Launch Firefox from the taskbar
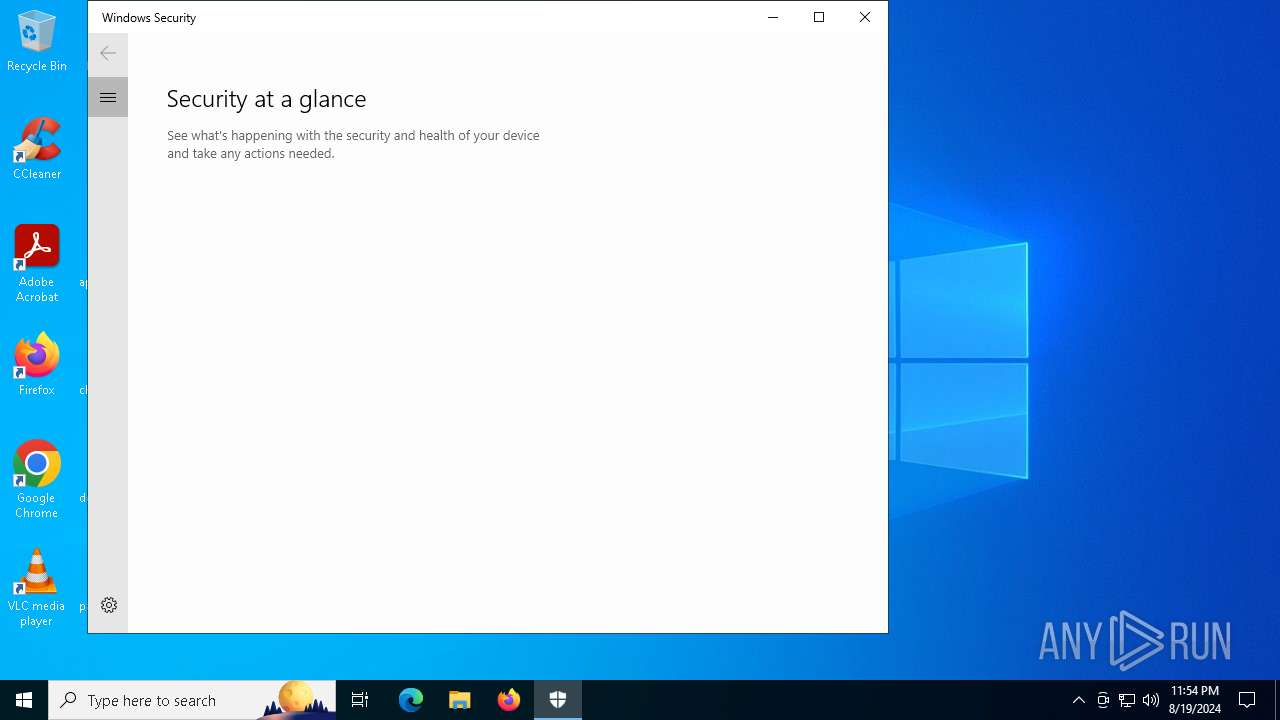The height and width of the screenshot is (720, 1280). pos(509,700)
